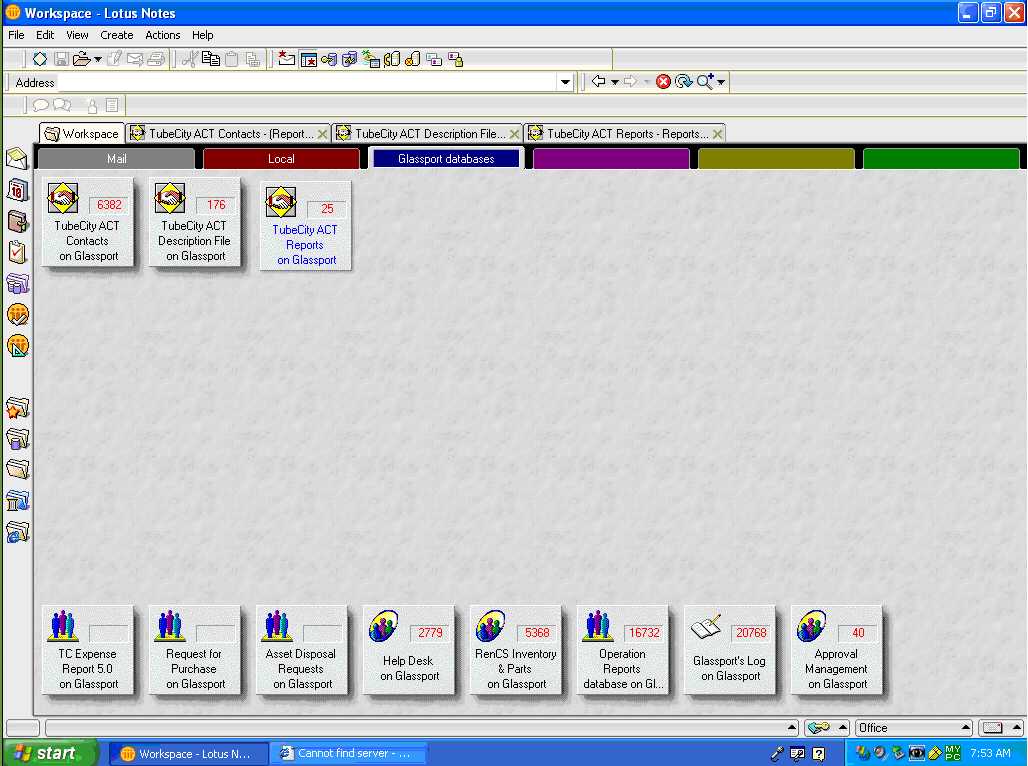This screenshot has height=766, width=1028.
Task: Click the Copy icon in the toolbar
Action: click(x=210, y=60)
